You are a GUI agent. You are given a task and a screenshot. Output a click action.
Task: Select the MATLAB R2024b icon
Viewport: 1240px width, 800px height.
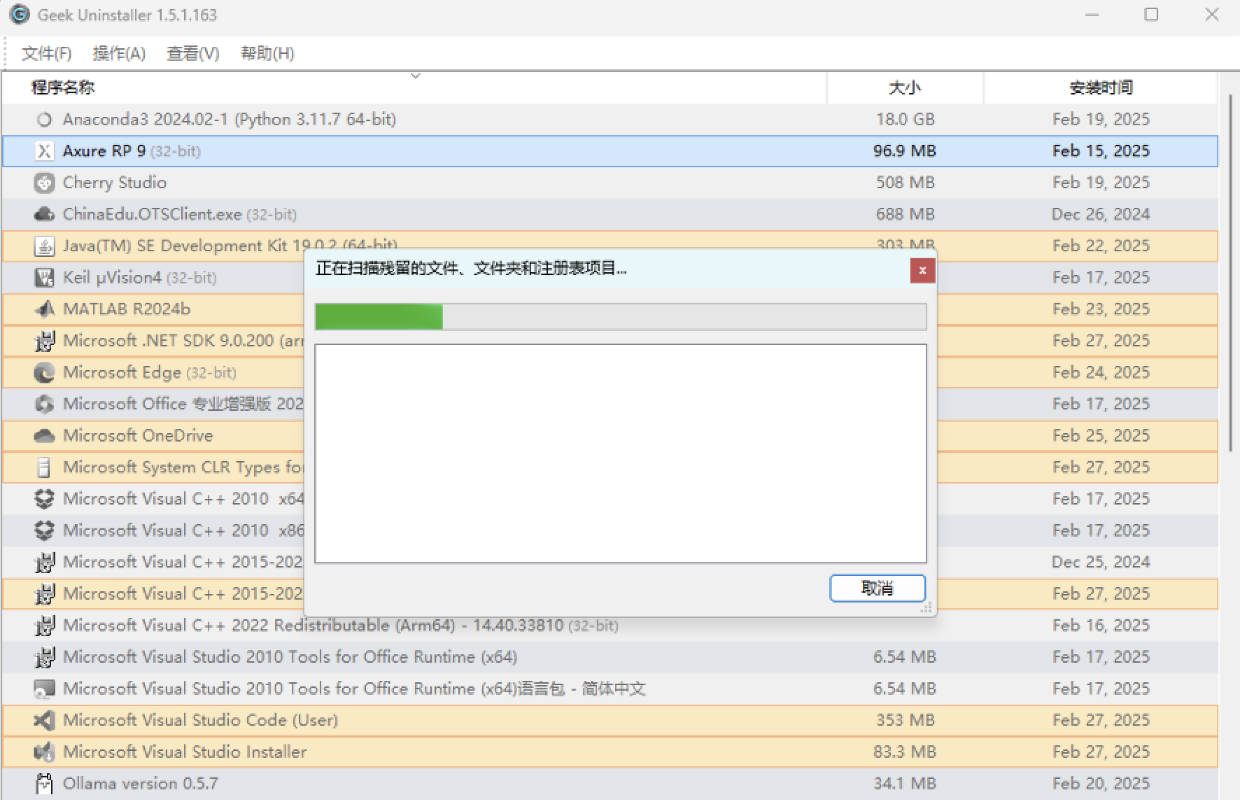[x=43, y=309]
